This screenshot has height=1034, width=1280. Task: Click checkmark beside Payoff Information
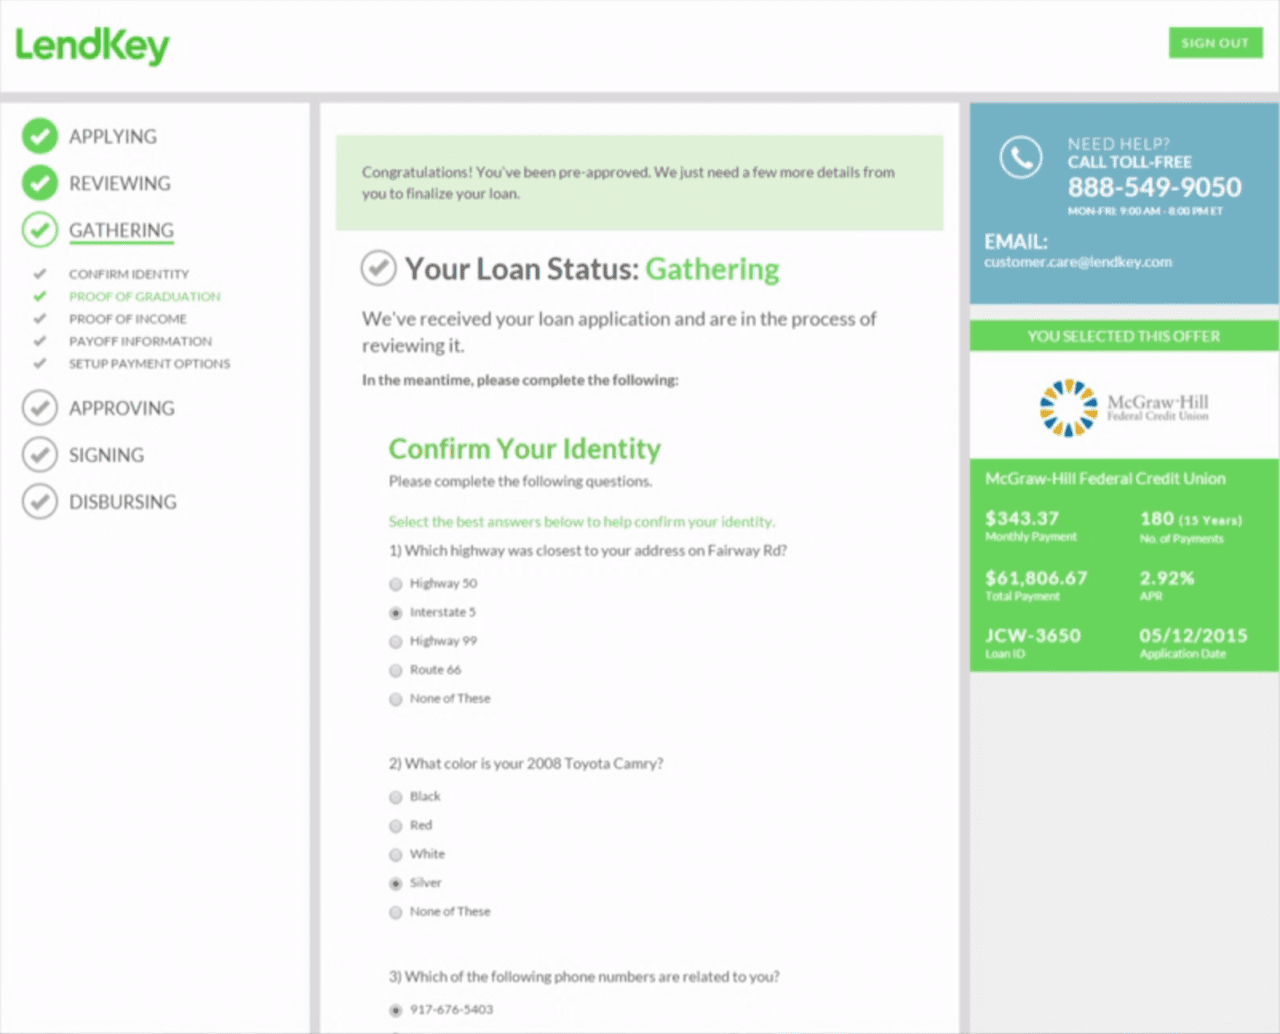pyautogui.click(x=40, y=341)
